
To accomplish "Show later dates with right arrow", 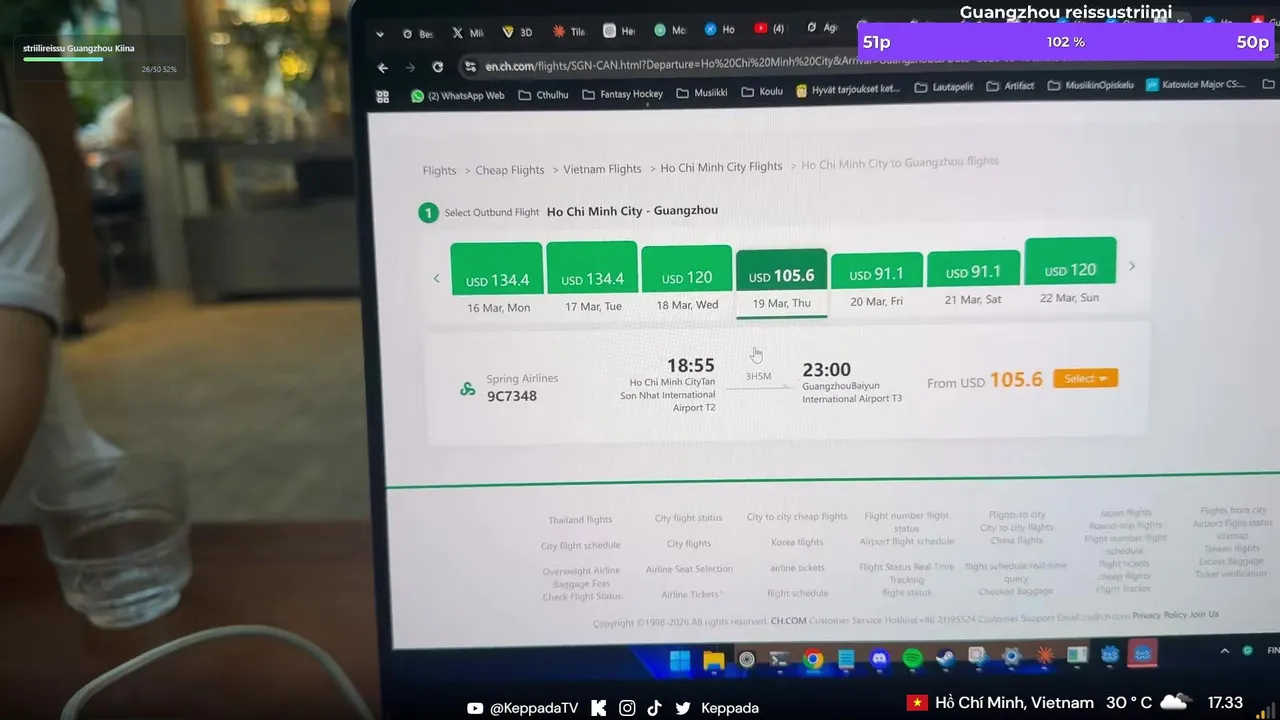I will 1132,266.
